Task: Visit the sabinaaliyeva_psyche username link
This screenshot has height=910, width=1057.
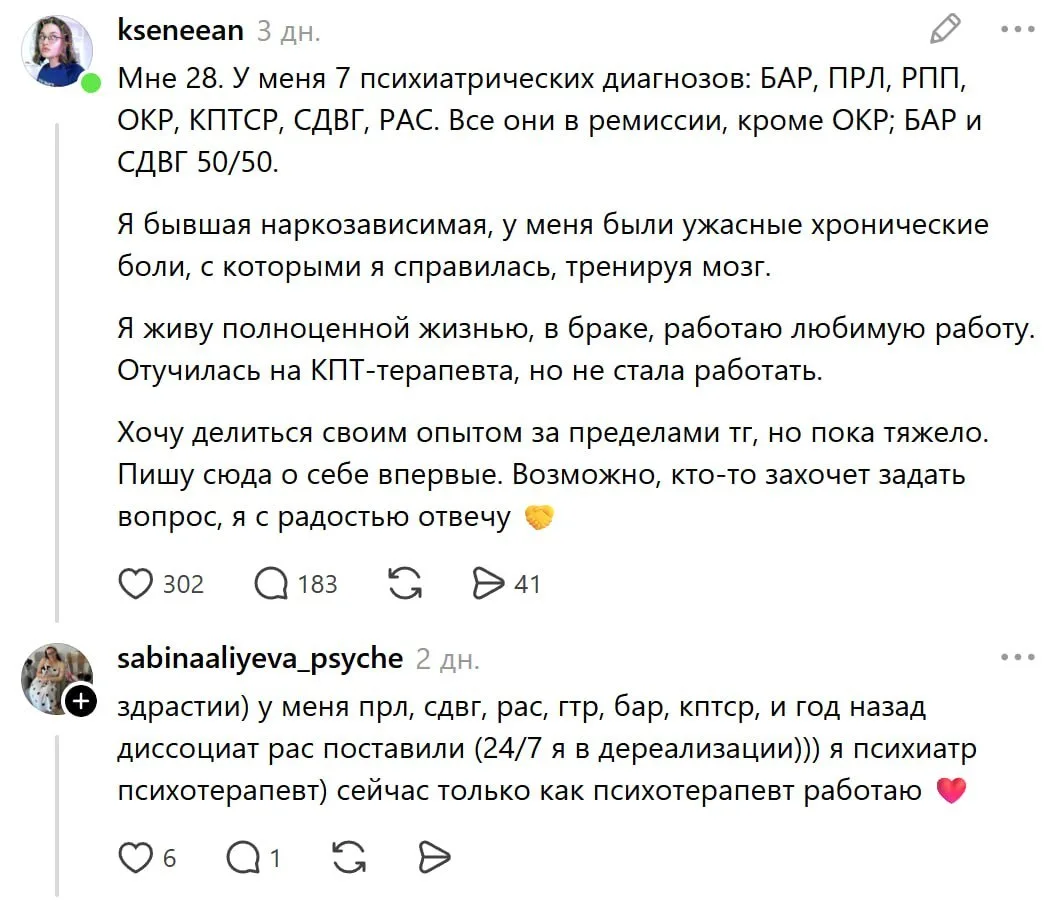Action: tap(260, 658)
